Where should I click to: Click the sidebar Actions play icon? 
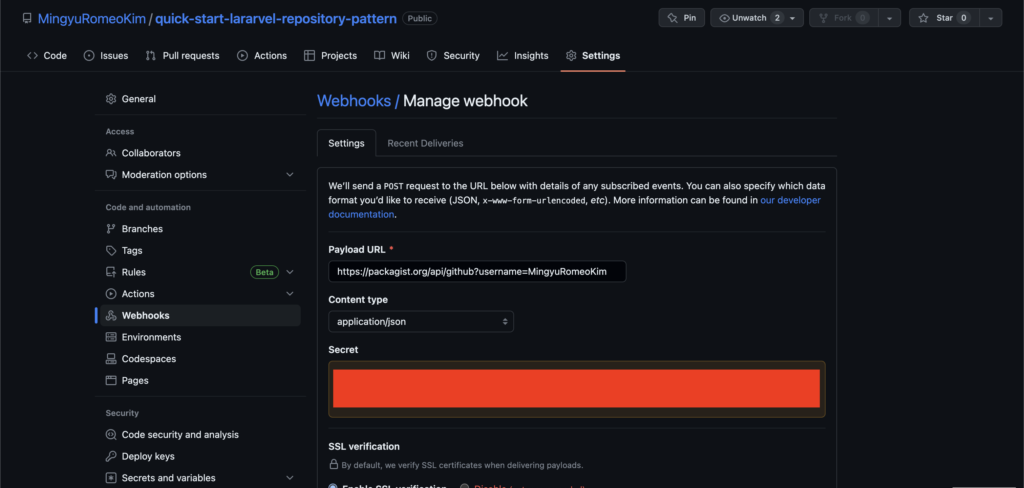[x=111, y=293]
